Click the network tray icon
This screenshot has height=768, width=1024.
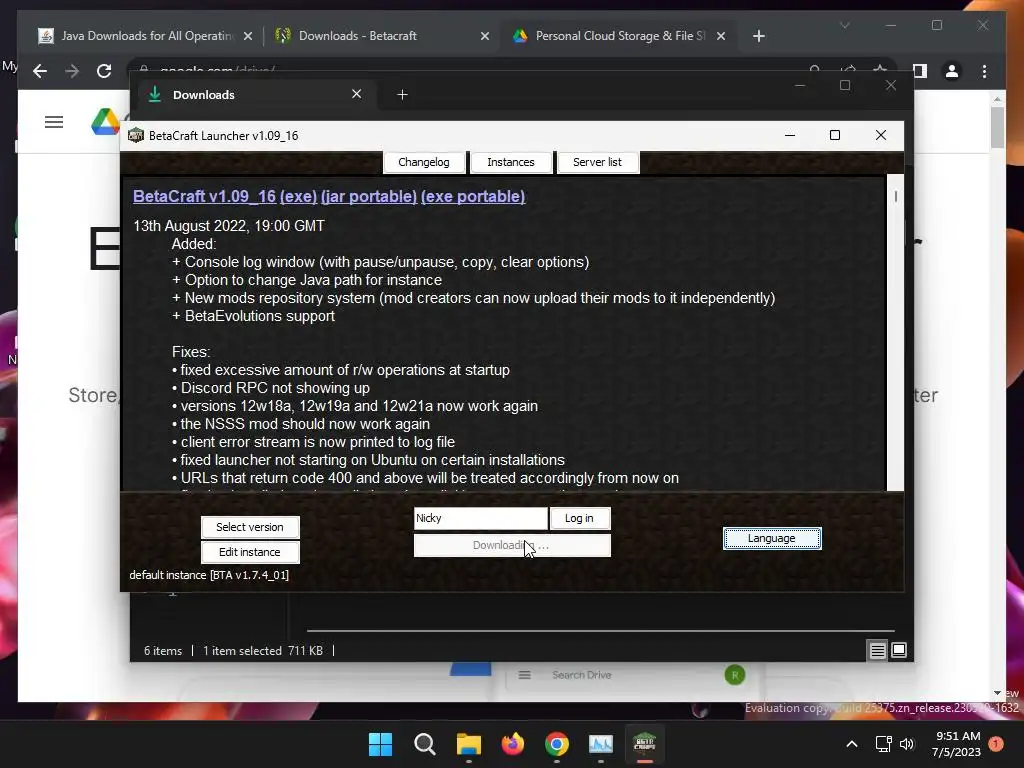(x=884, y=744)
